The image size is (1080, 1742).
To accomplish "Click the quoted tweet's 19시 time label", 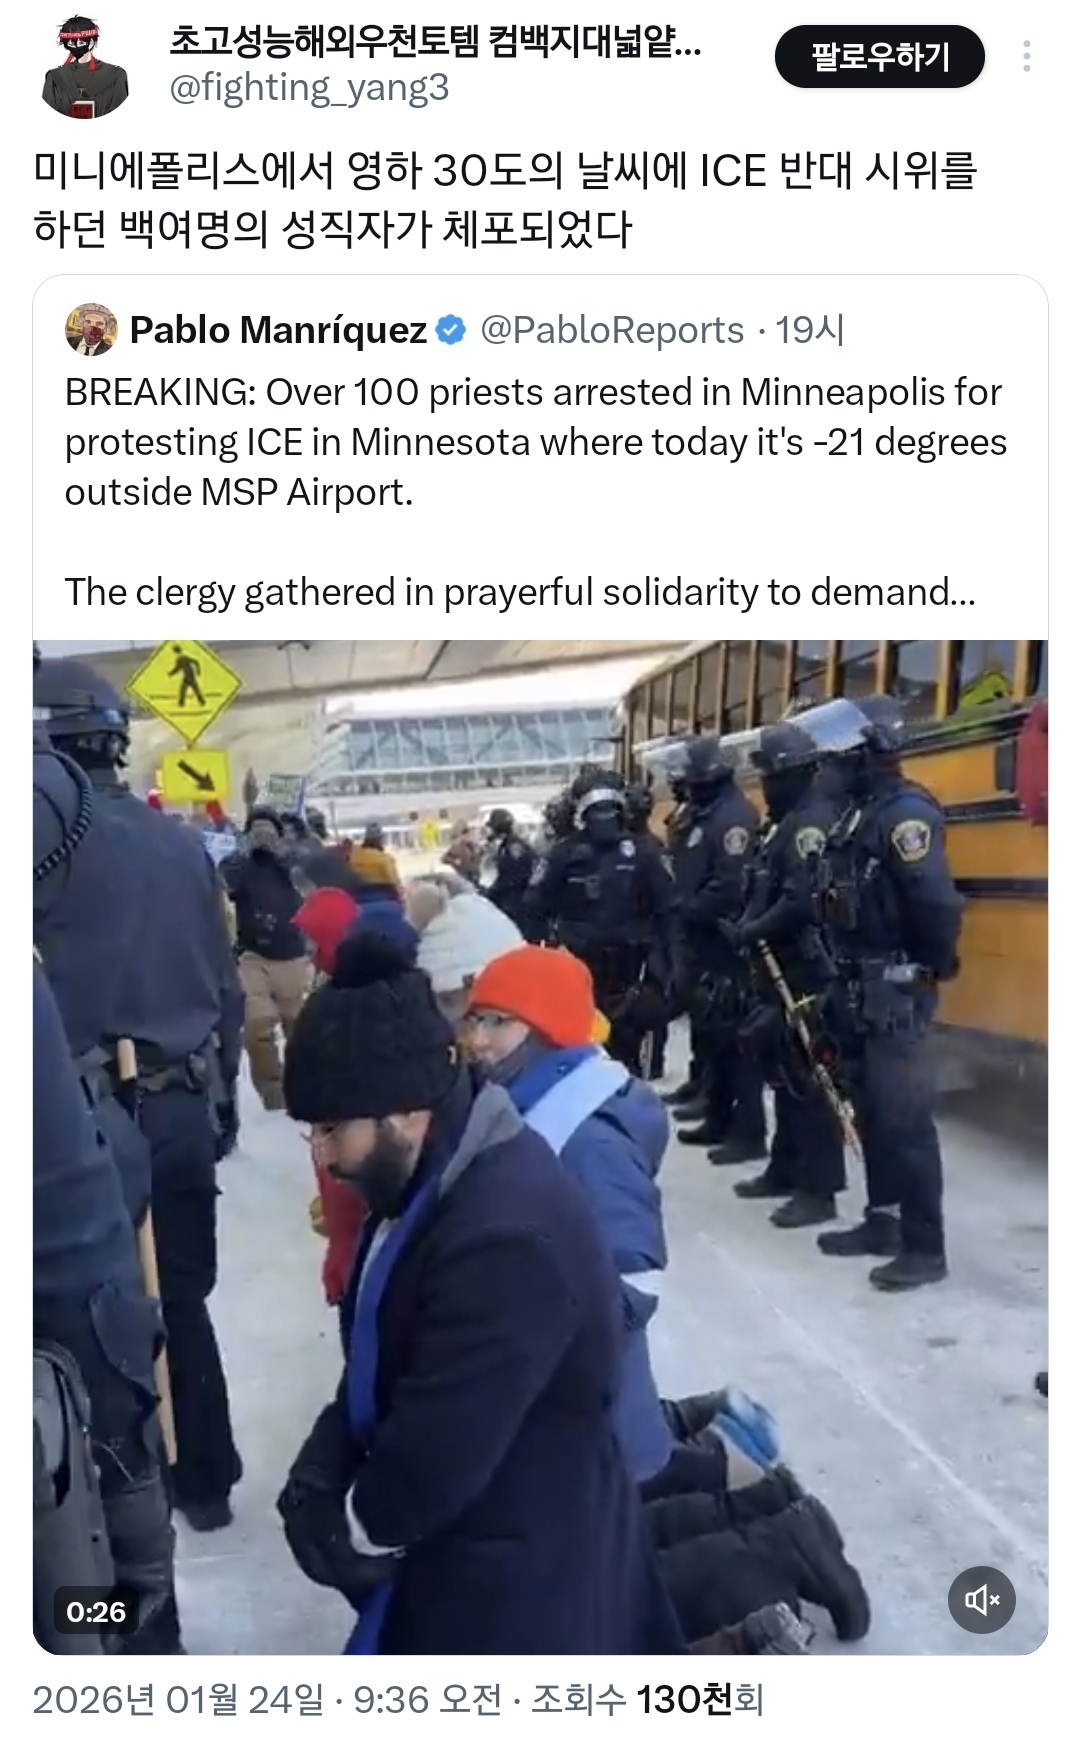I will pyautogui.click(x=810, y=330).
